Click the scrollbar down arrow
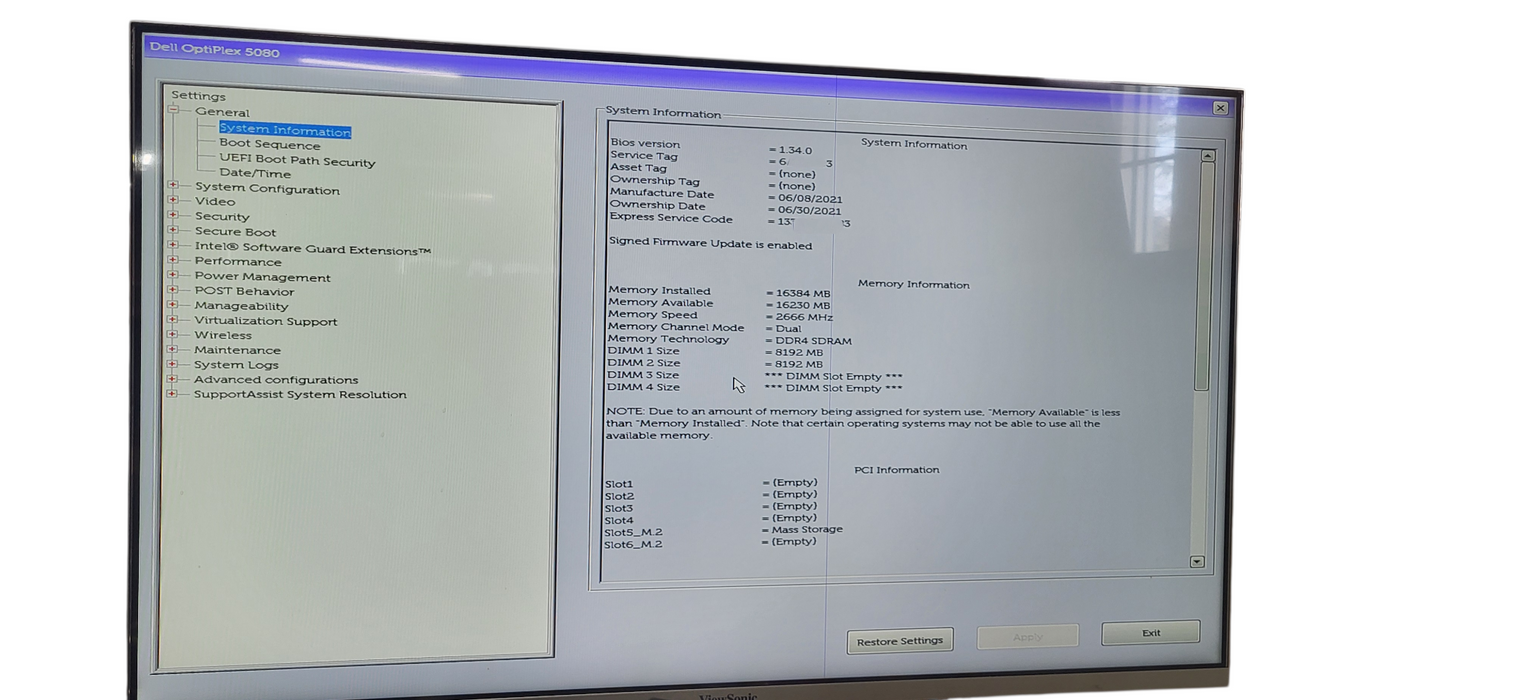Screen dimensions: 1515x700 [x=1198, y=562]
